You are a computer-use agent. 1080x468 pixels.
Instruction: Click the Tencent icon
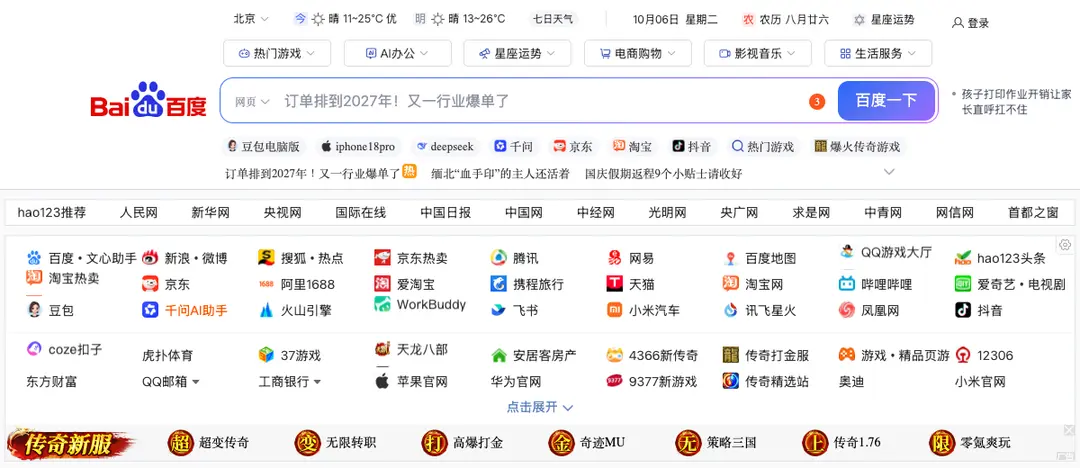(498, 258)
